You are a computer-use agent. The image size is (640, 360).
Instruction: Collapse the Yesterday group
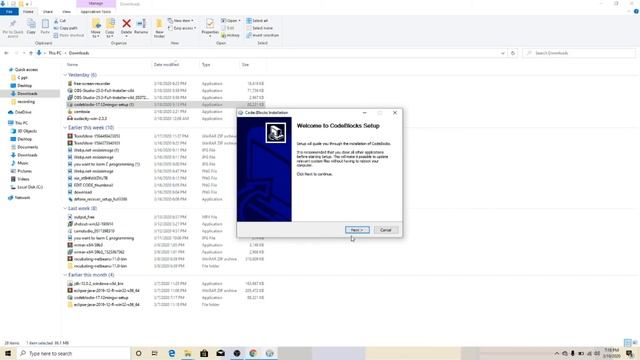[x=65, y=75]
